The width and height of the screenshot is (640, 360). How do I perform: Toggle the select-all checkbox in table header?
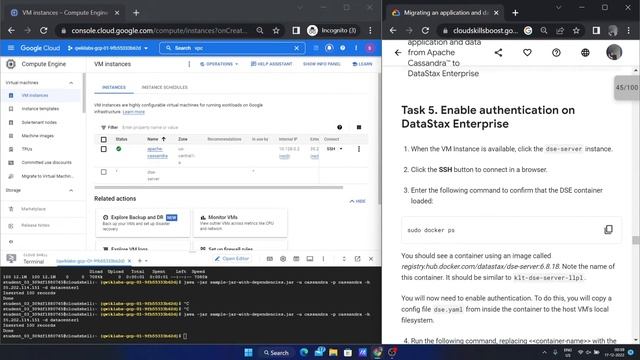click(104, 140)
